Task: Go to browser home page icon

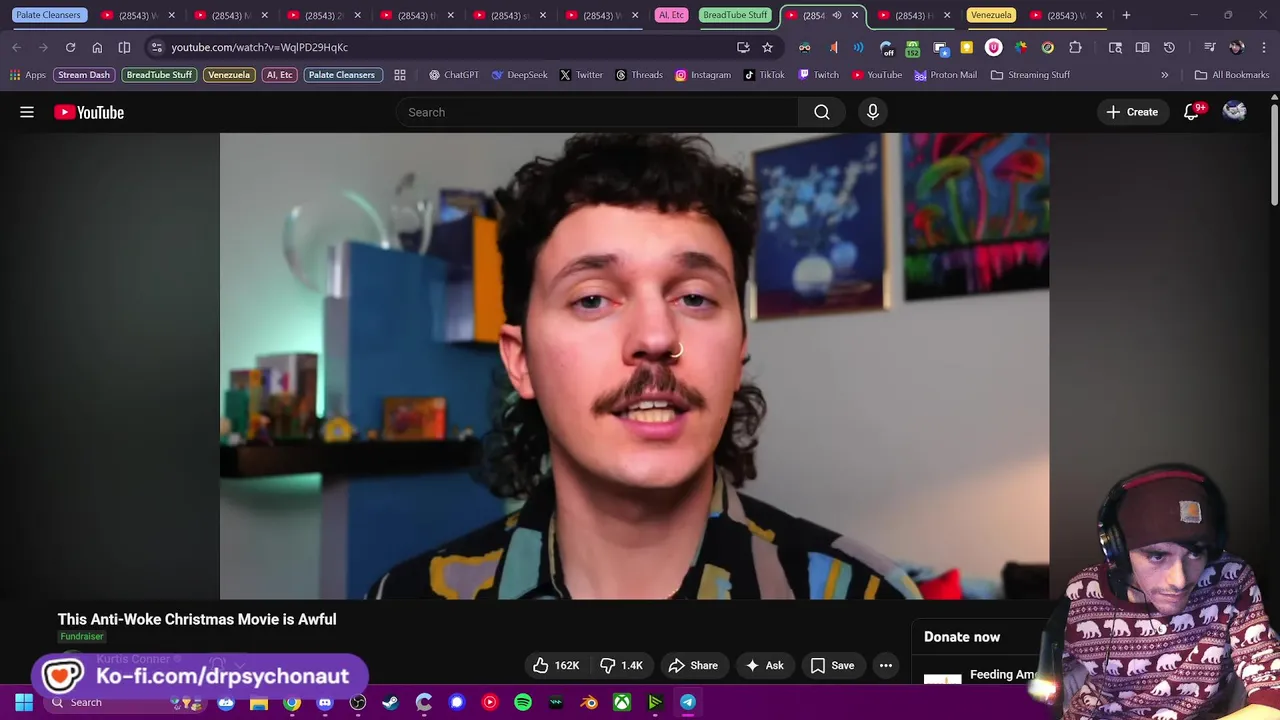Action: (x=97, y=47)
